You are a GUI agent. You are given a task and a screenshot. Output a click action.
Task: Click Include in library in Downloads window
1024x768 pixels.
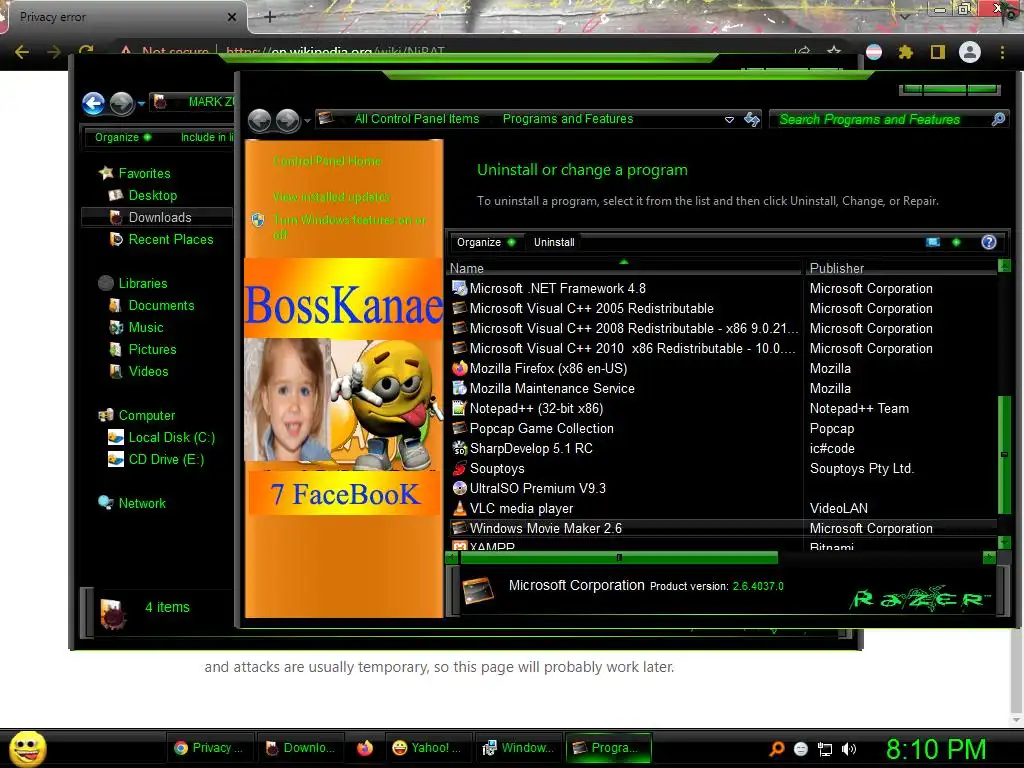(206, 137)
